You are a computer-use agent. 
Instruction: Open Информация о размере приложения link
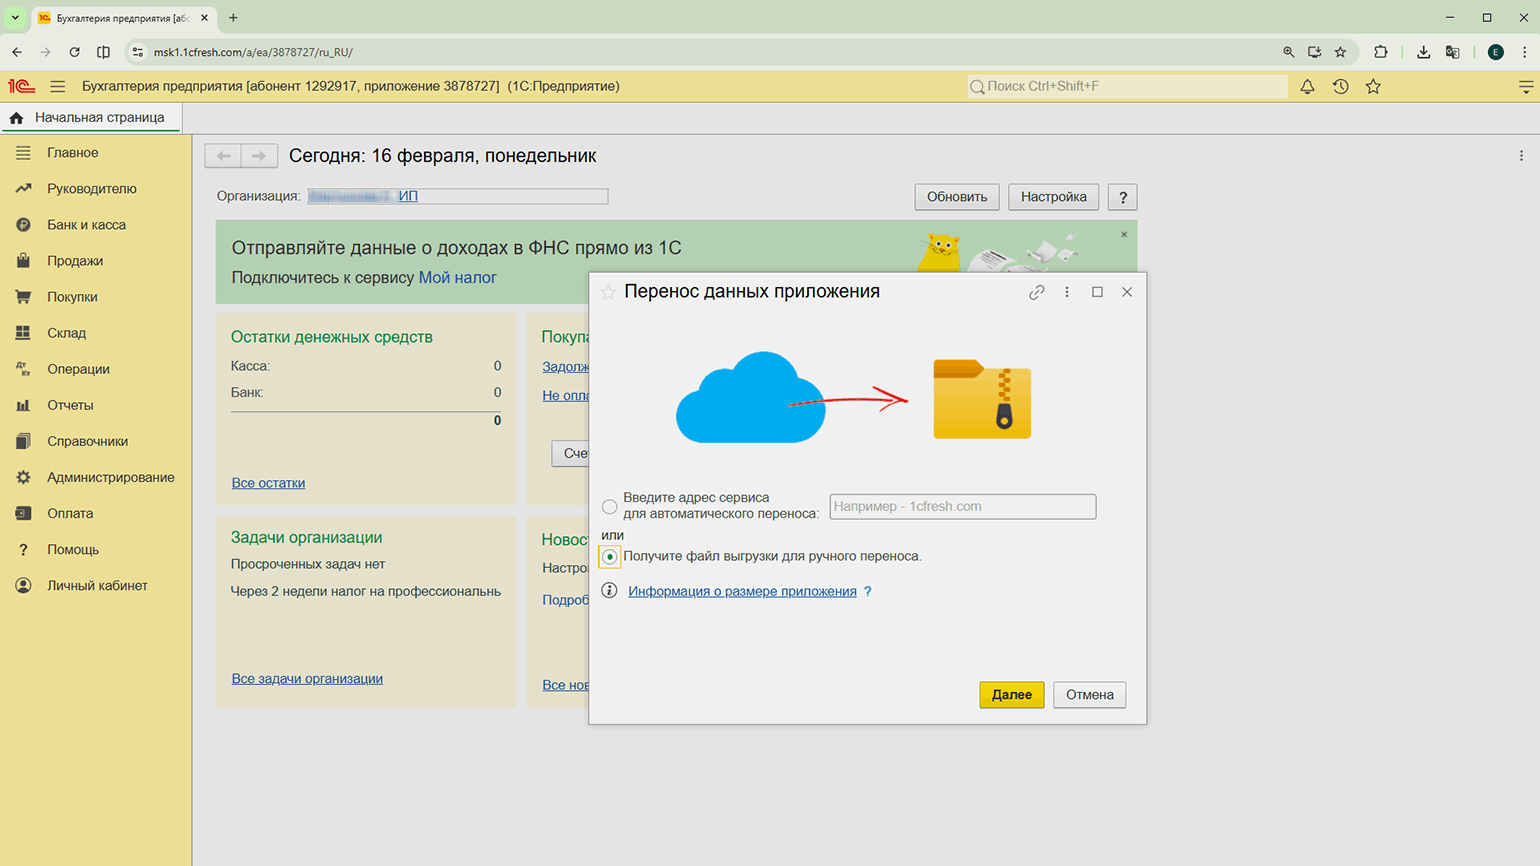(742, 591)
